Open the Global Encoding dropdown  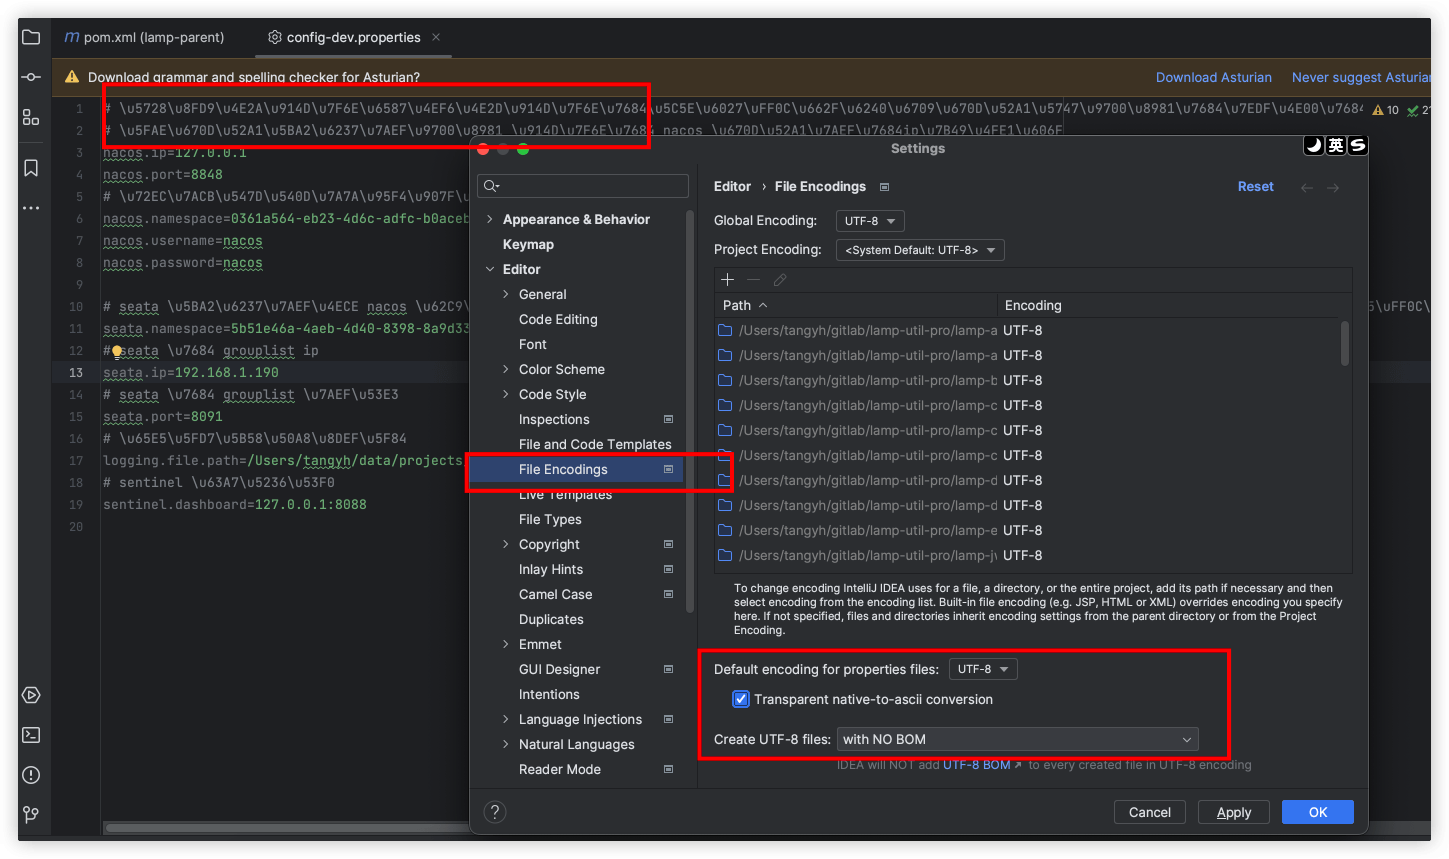(870, 221)
